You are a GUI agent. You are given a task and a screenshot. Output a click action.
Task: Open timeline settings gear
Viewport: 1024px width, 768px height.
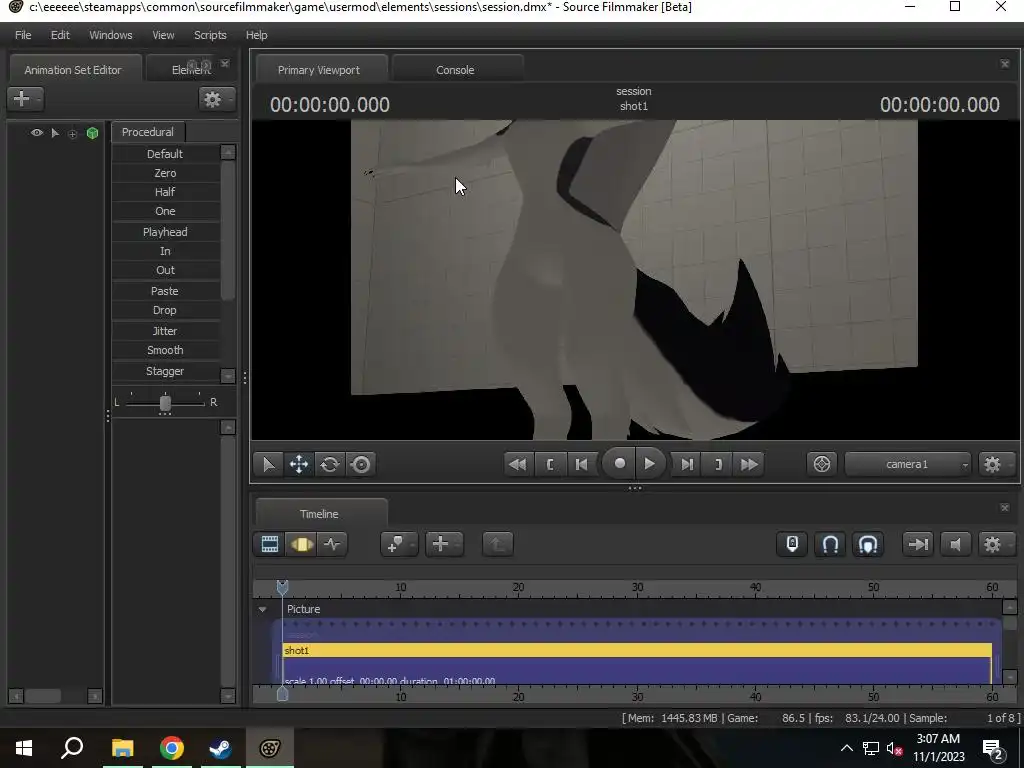pyautogui.click(x=993, y=544)
